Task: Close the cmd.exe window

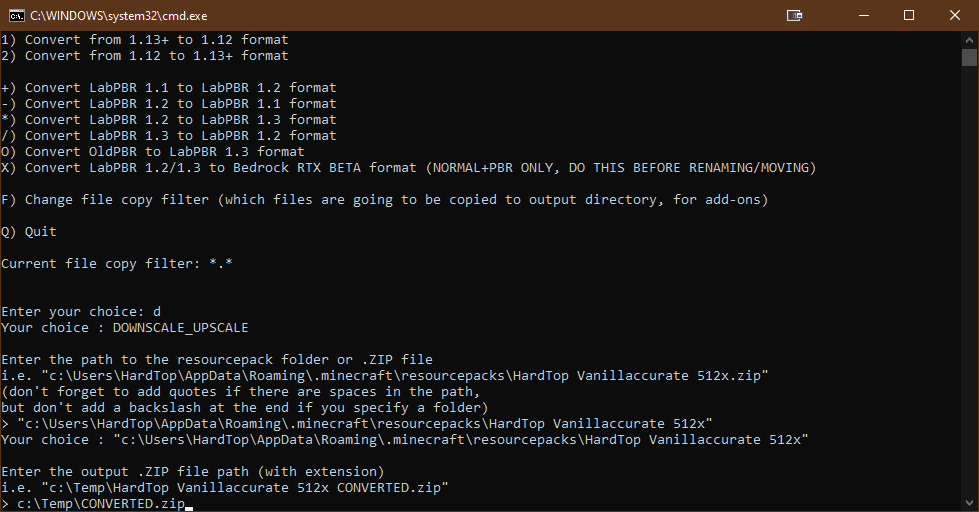Action: 955,15
